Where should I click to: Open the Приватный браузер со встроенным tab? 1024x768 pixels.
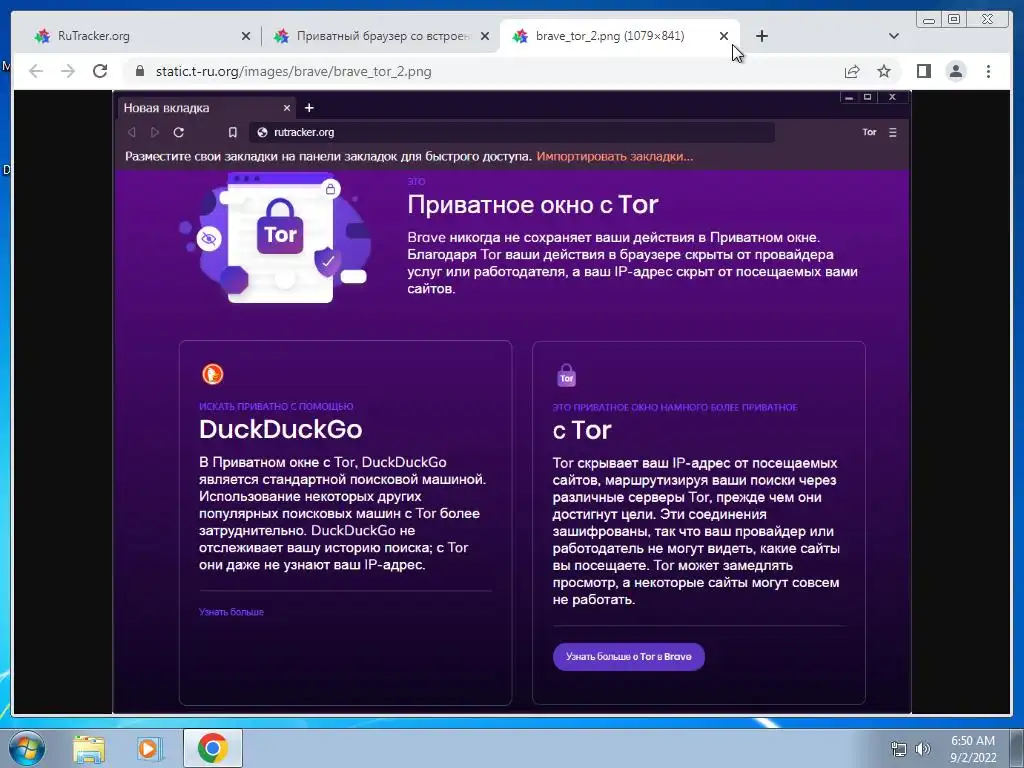380,36
